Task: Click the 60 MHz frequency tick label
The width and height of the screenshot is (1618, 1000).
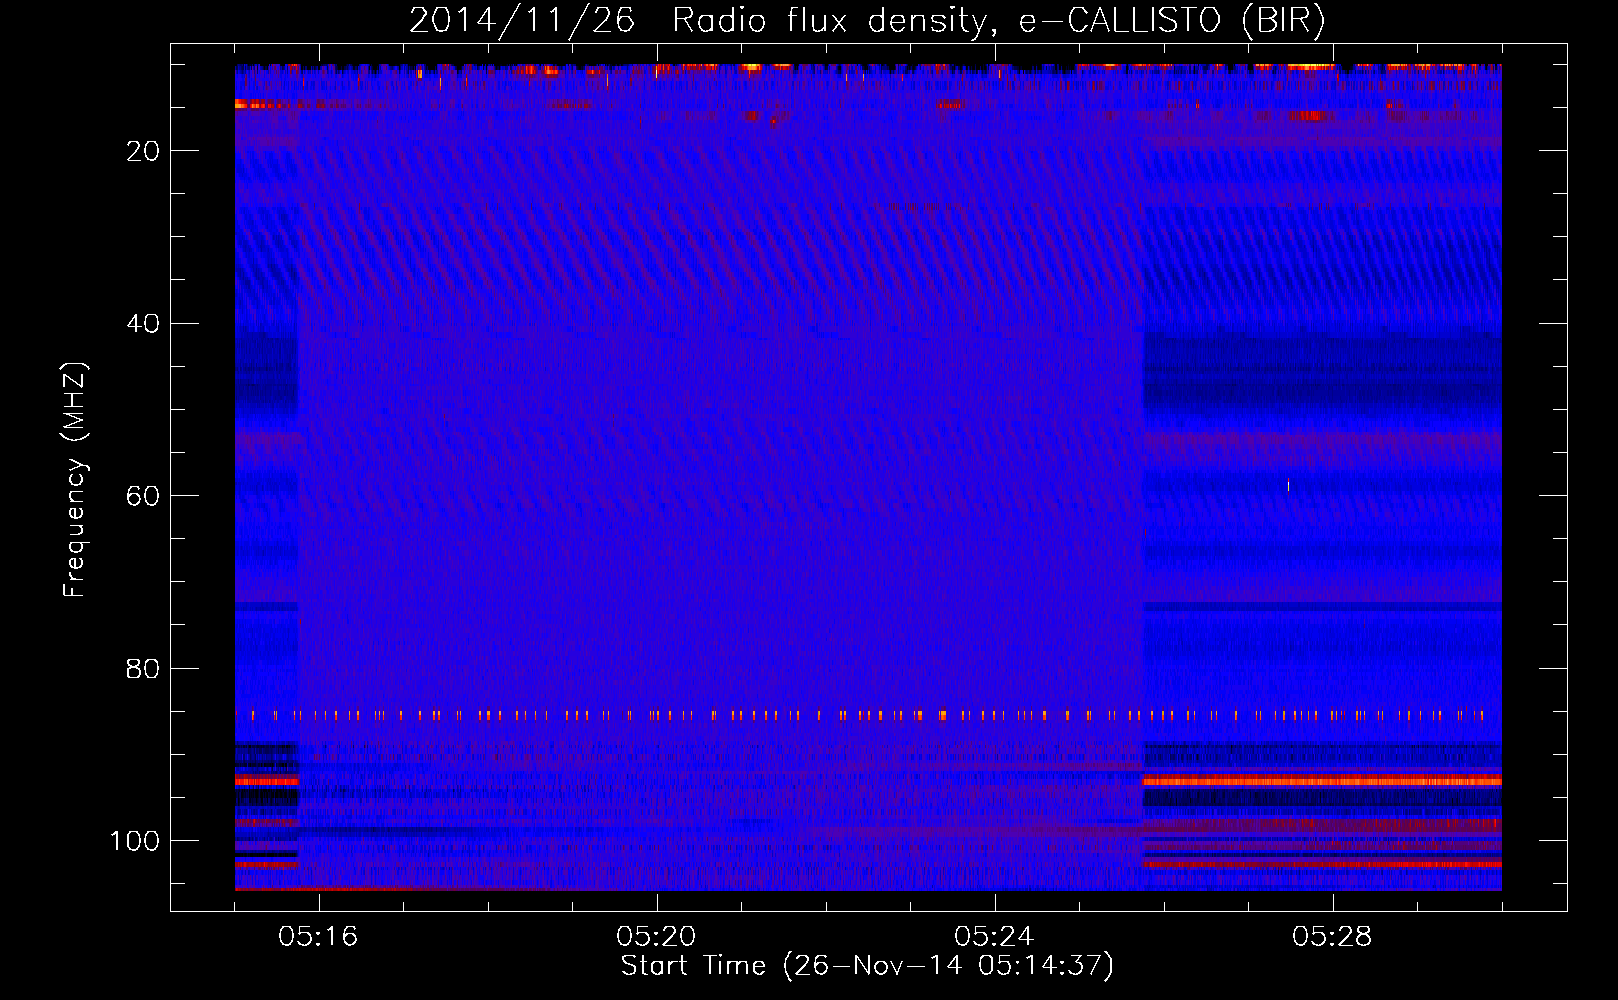Action: (x=144, y=496)
